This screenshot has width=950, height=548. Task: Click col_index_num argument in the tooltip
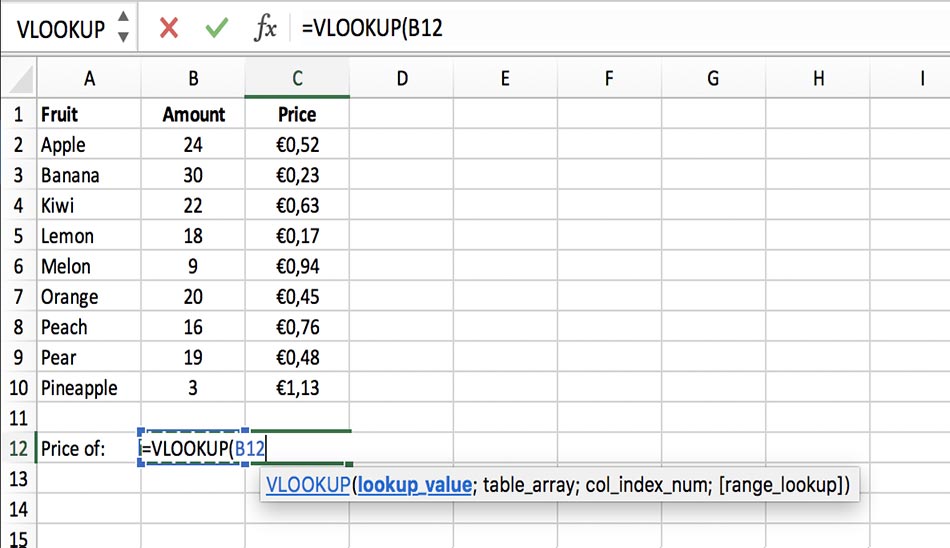click(647, 484)
